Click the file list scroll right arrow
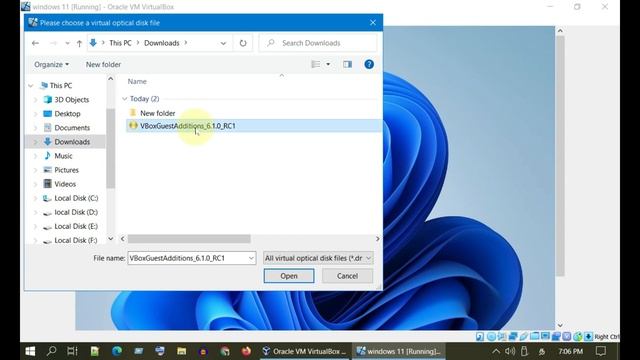The height and width of the screenshot is (360, 640). (378, 239)
